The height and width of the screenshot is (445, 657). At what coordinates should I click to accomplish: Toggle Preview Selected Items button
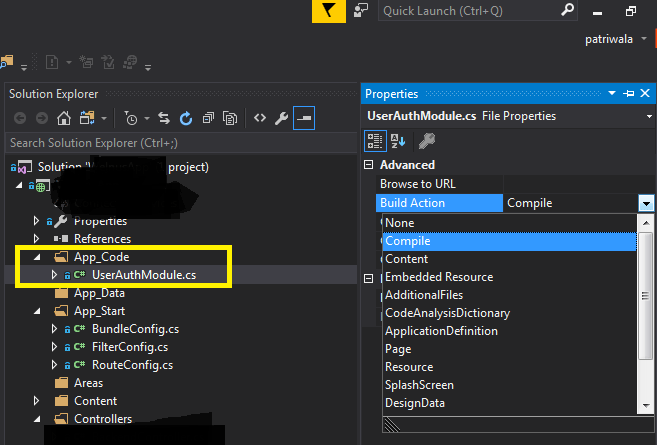[x=304, y=118]
